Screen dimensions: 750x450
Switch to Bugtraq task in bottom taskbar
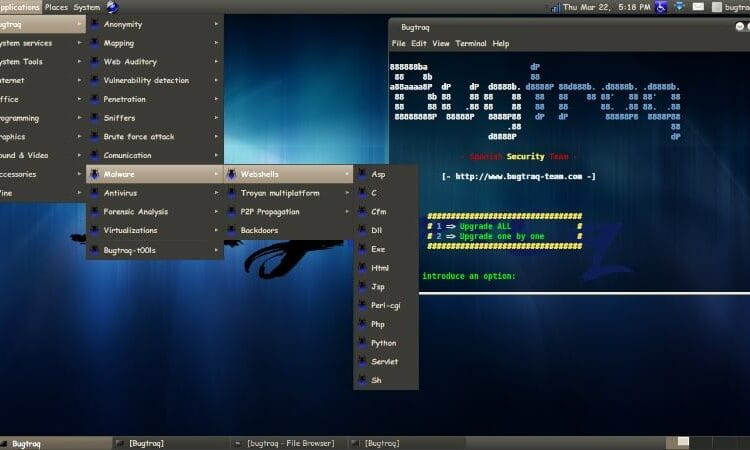[56, 443]
